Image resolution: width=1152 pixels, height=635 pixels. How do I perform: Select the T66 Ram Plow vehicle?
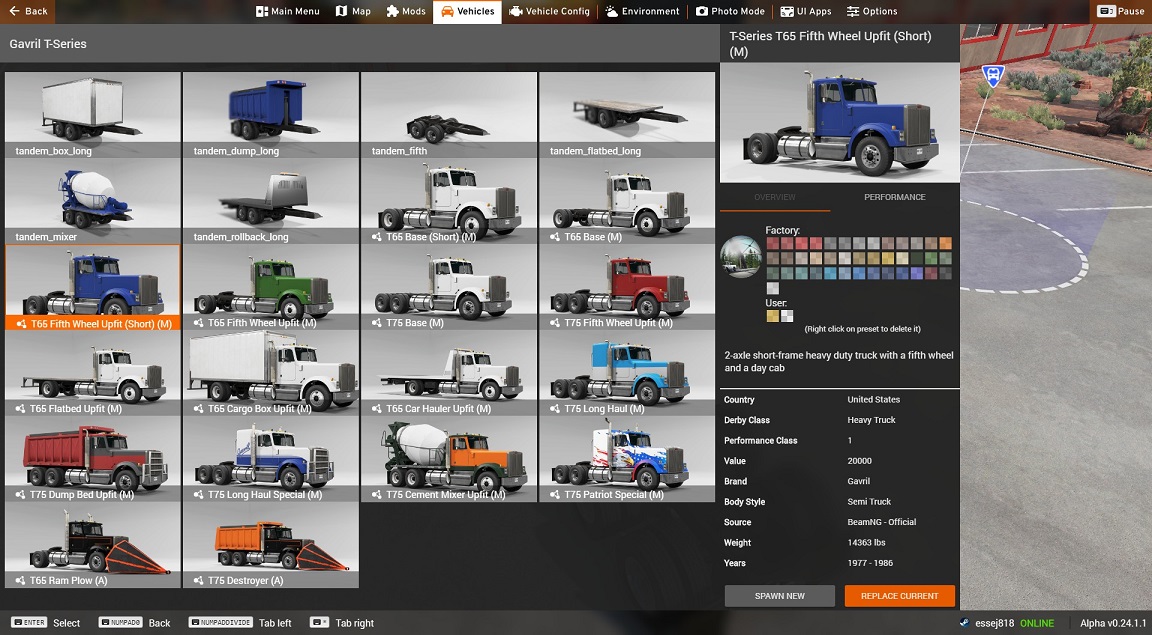[93, 545]
